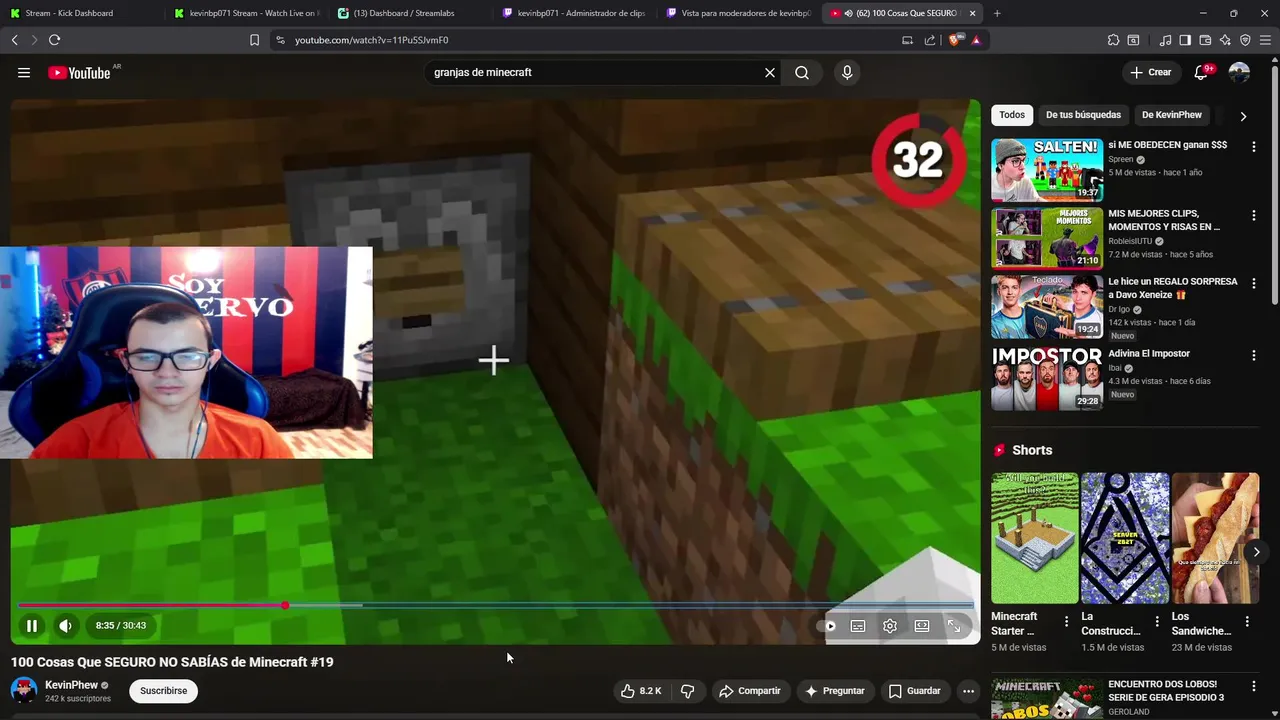Open options for Los Sandwiche... short
Screen dimensions: 1280x720
[x=1247, y=622]
